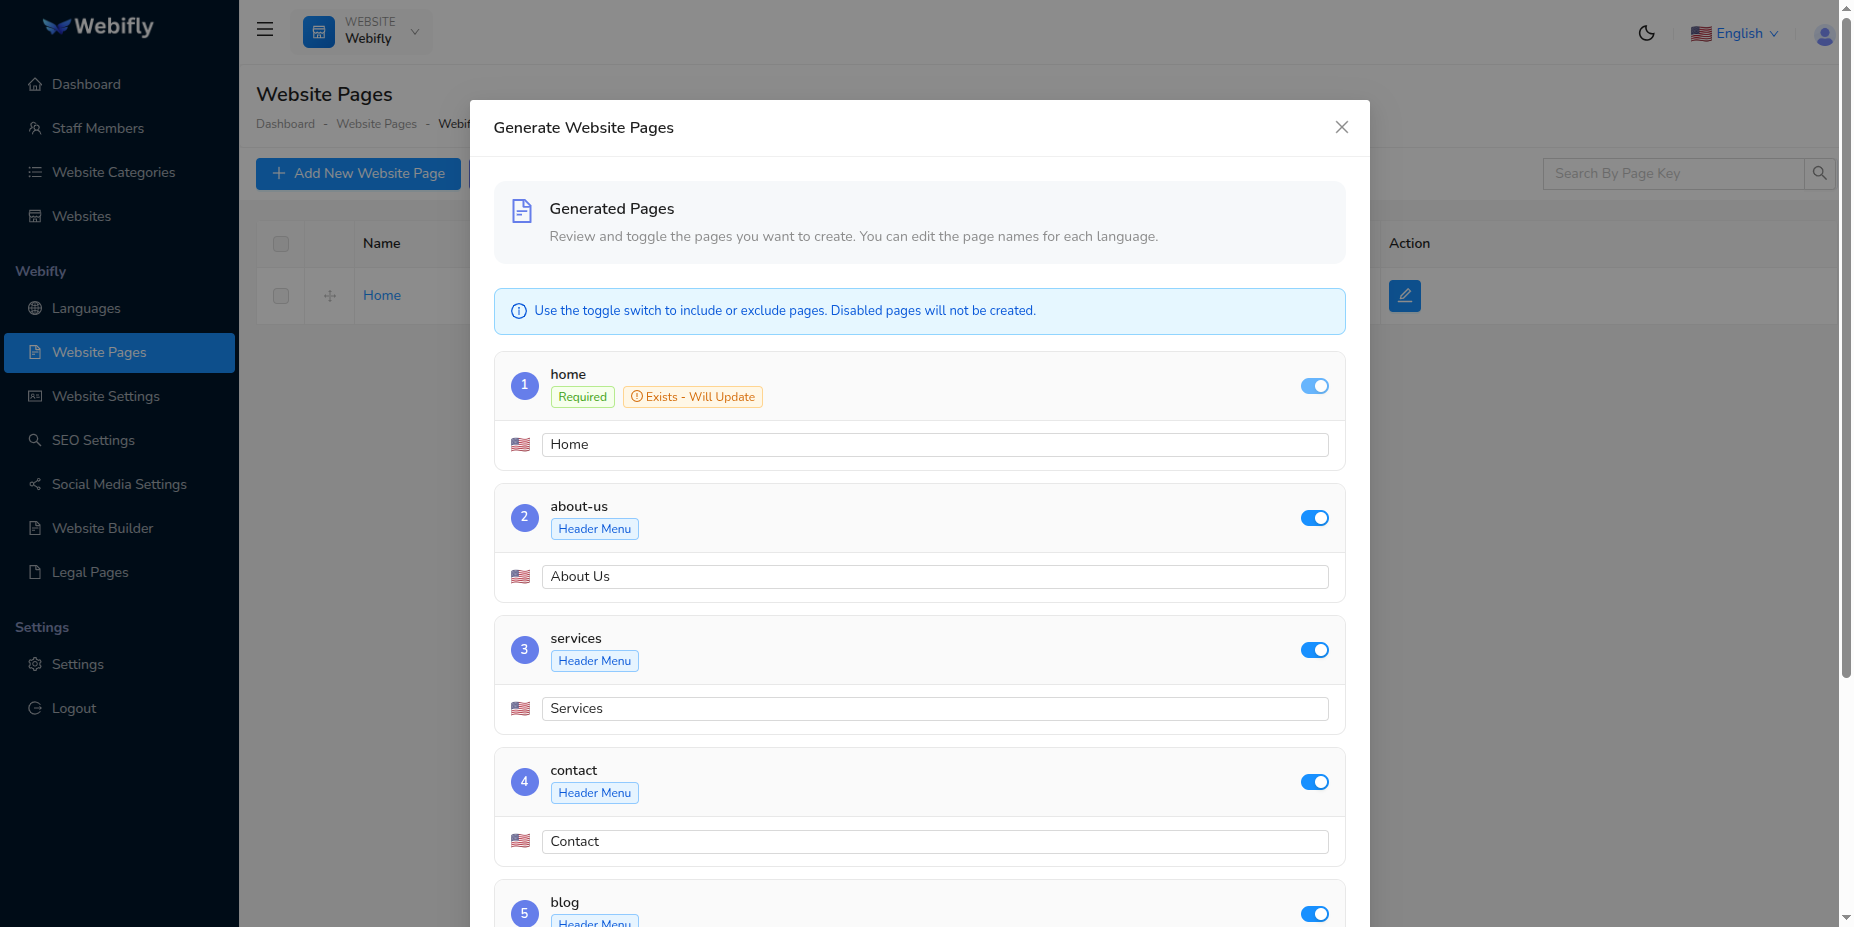Launch the Website Builder
The width and height of the screenshot is (1854, 927).
pyautogui.click(x=102, y=528)
